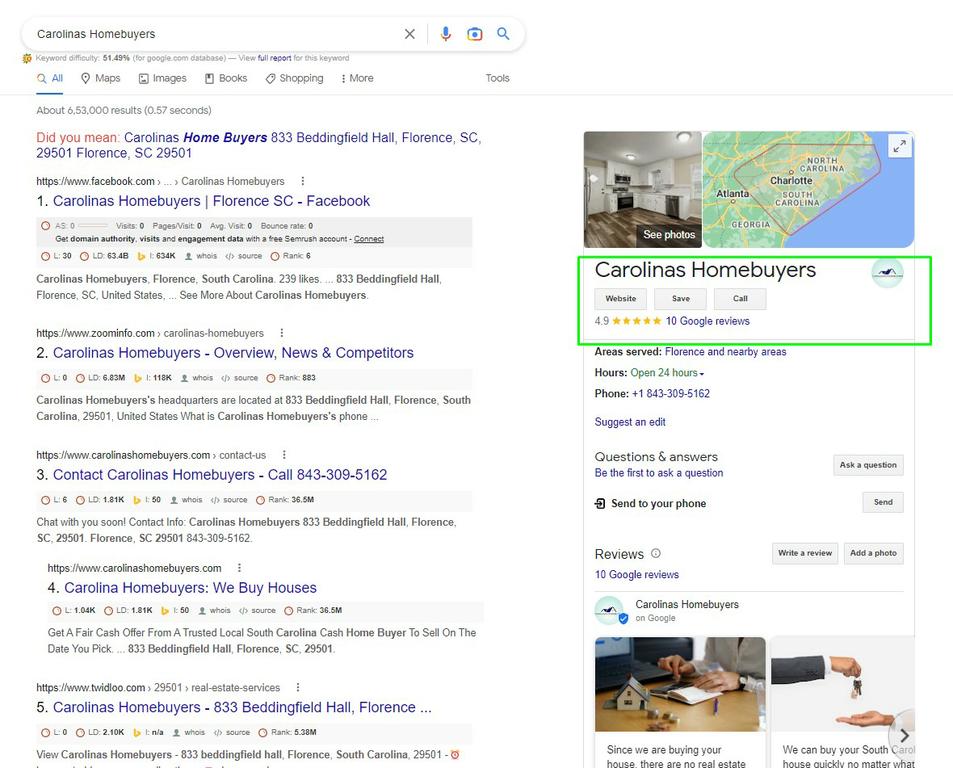Click See photos kitchen thumbnail
953x768 pixels.
pos(642,190)
